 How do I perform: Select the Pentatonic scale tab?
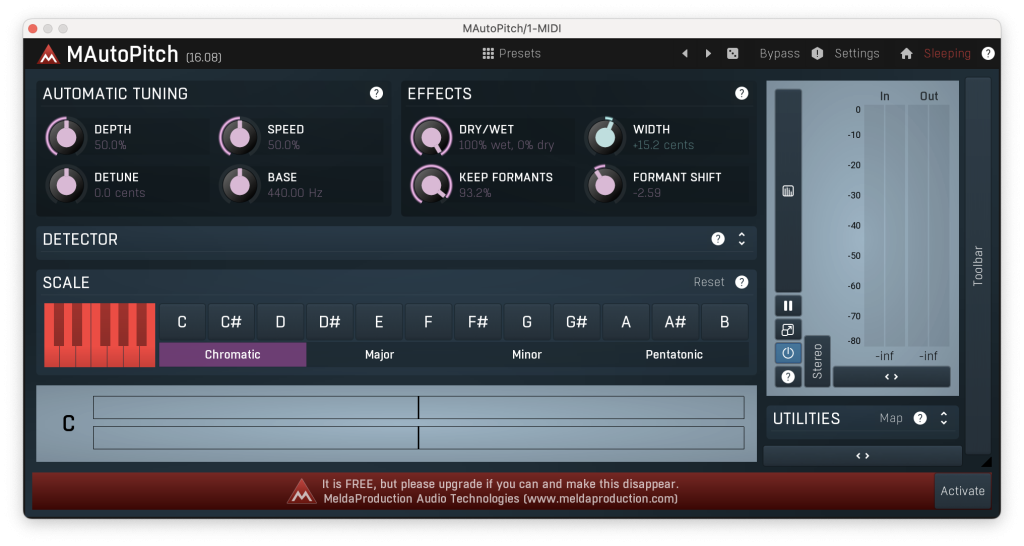(673, 355)
